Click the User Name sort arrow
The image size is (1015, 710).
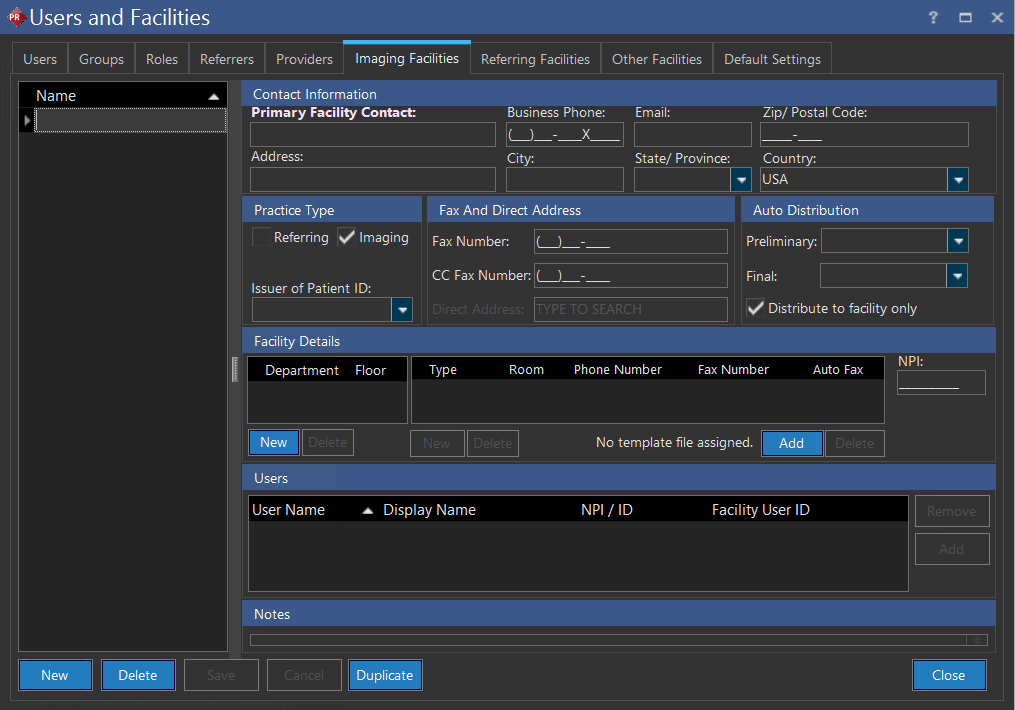[367, 510]
